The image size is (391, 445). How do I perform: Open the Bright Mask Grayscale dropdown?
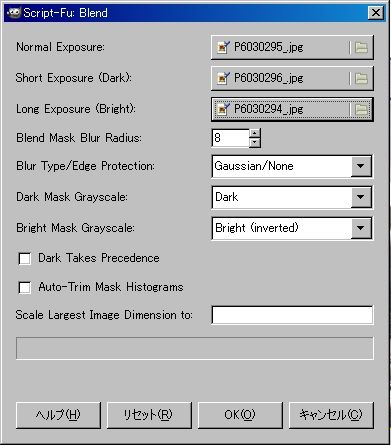[x=361, y=228]
